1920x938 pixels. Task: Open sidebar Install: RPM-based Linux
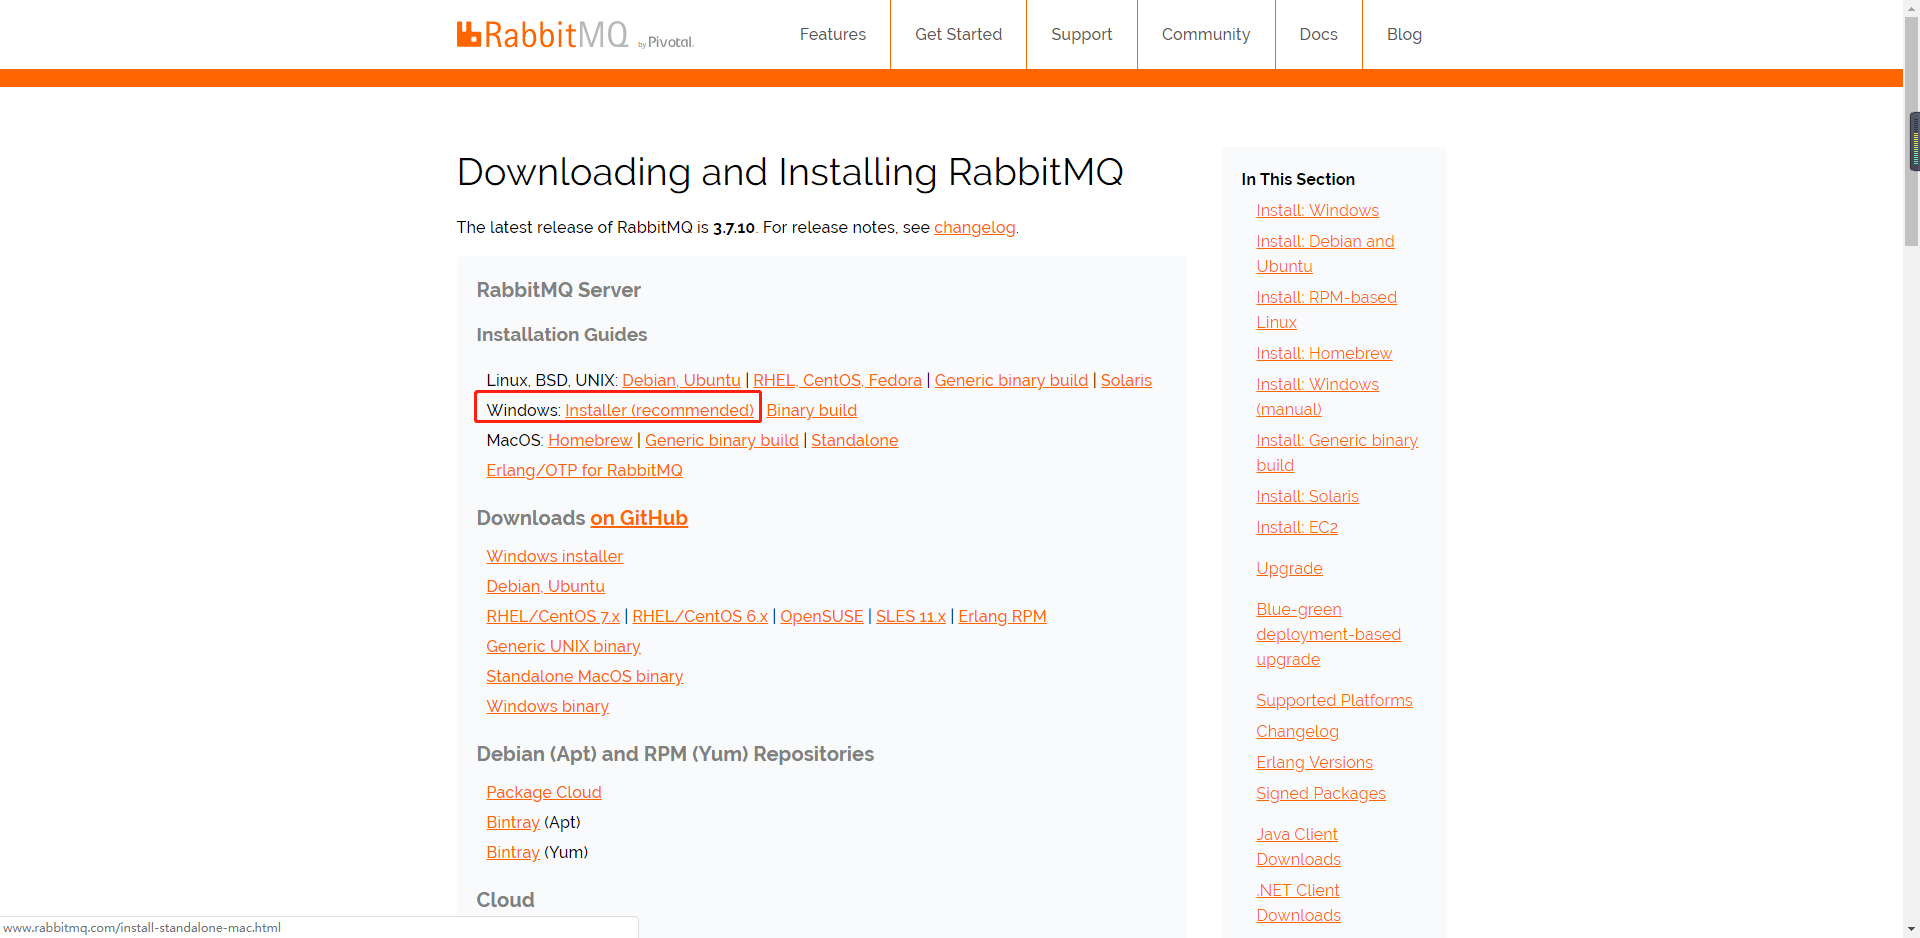(1326, 310)
